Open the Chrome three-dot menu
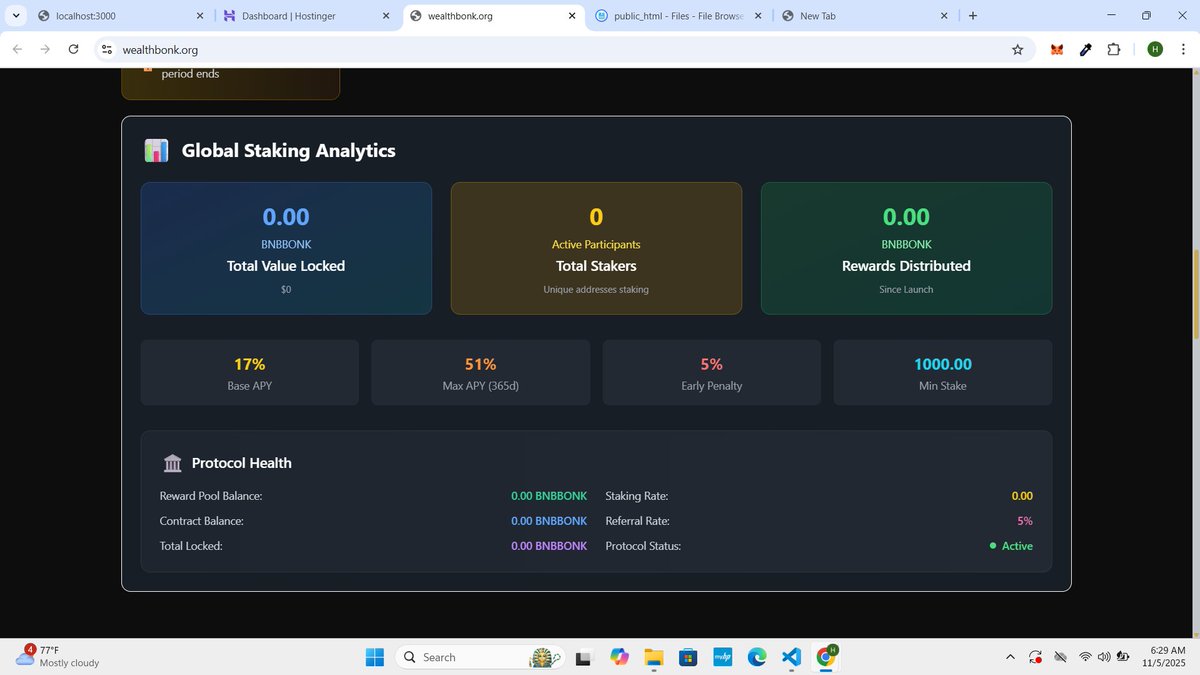This screenshot has height=675, width=1200. (1183, 49)
